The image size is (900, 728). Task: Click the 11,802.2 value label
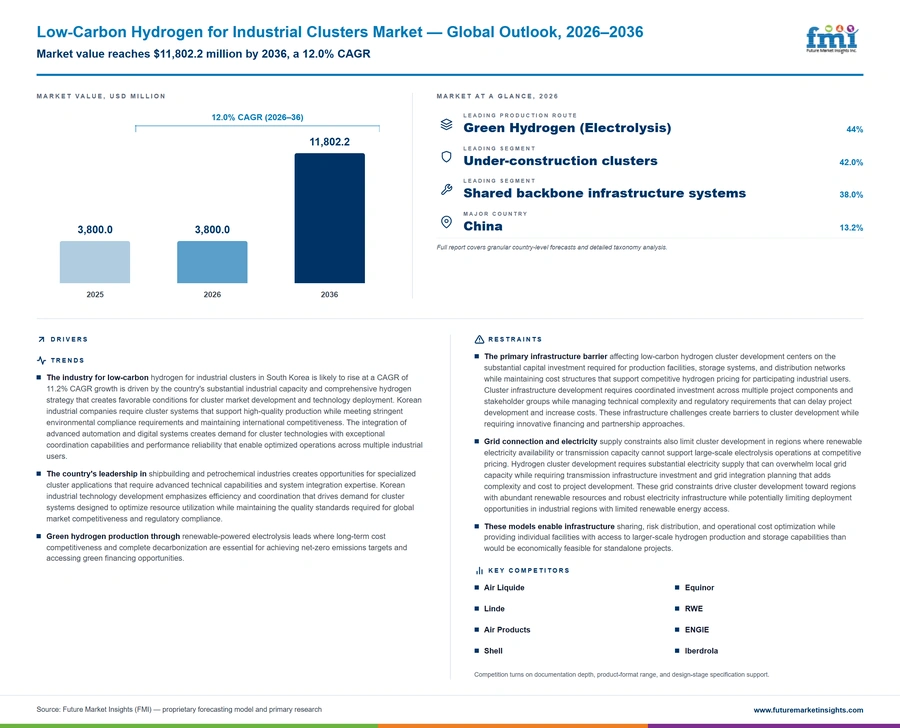[329, 142]
